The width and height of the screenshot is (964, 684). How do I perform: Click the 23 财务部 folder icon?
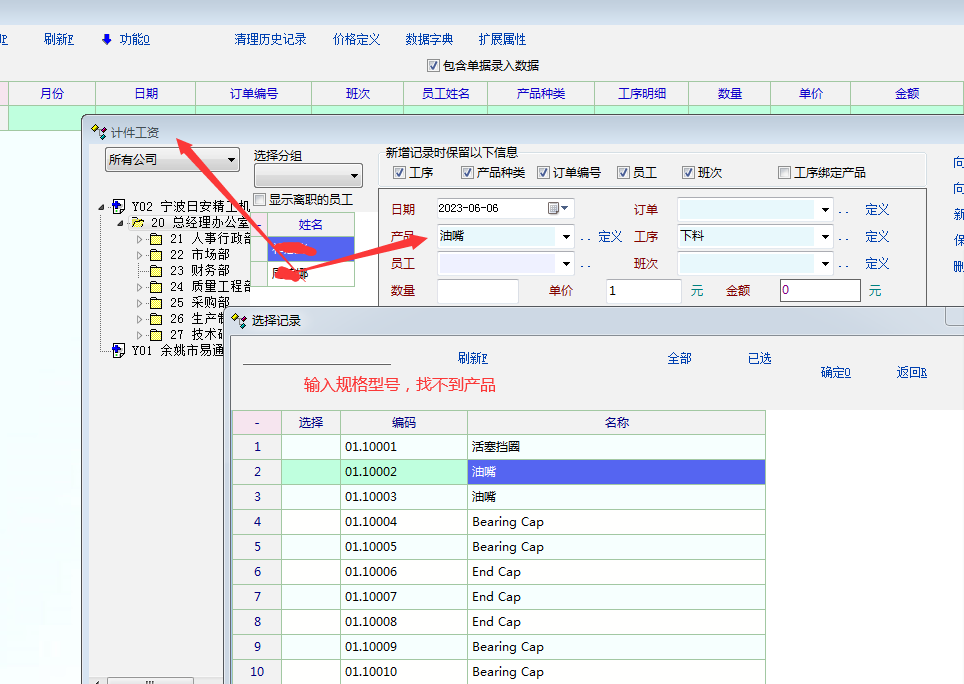(156, 271)
